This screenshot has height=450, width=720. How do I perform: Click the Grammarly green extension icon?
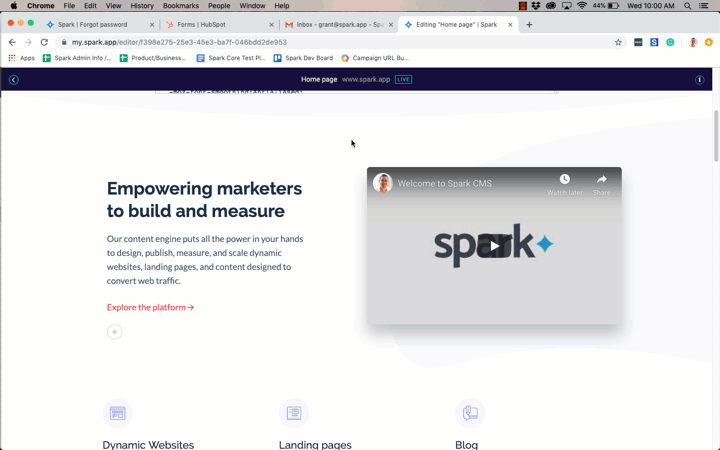pyautogui.click(x=670, y=42)
